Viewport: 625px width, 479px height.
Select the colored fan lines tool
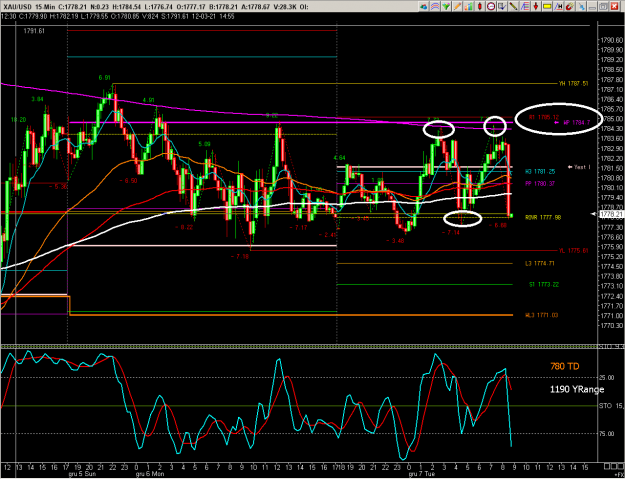click(x=525, y=6)
